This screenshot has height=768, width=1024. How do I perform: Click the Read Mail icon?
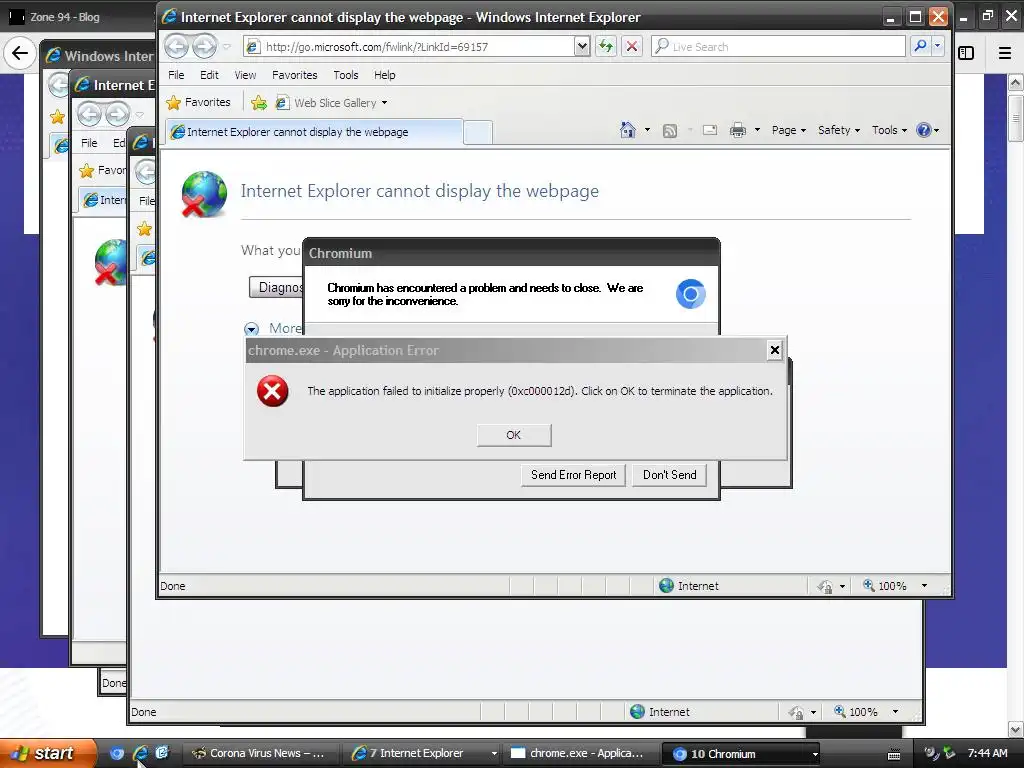(710, 130)
